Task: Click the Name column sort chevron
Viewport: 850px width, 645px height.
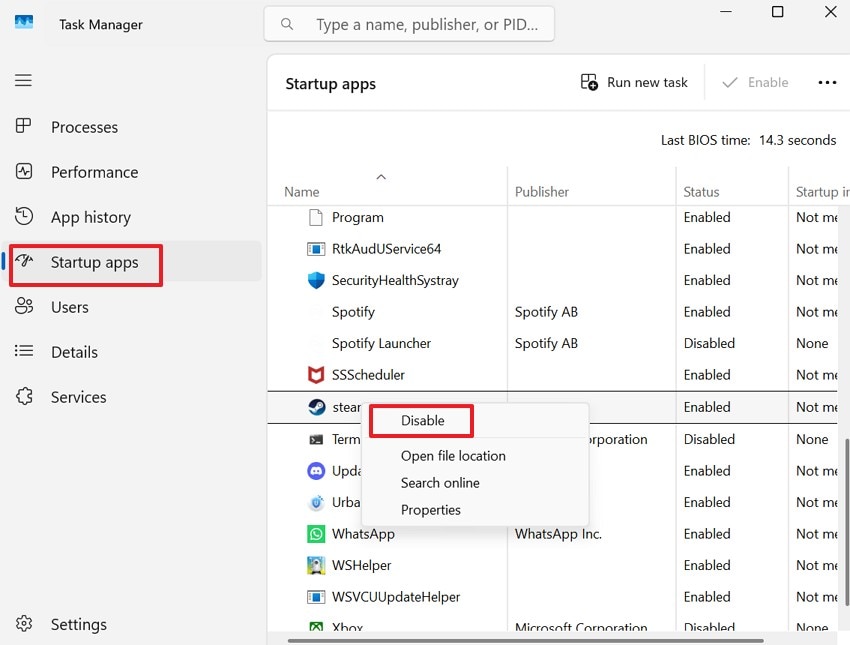Action: click(x=381, y=176)
